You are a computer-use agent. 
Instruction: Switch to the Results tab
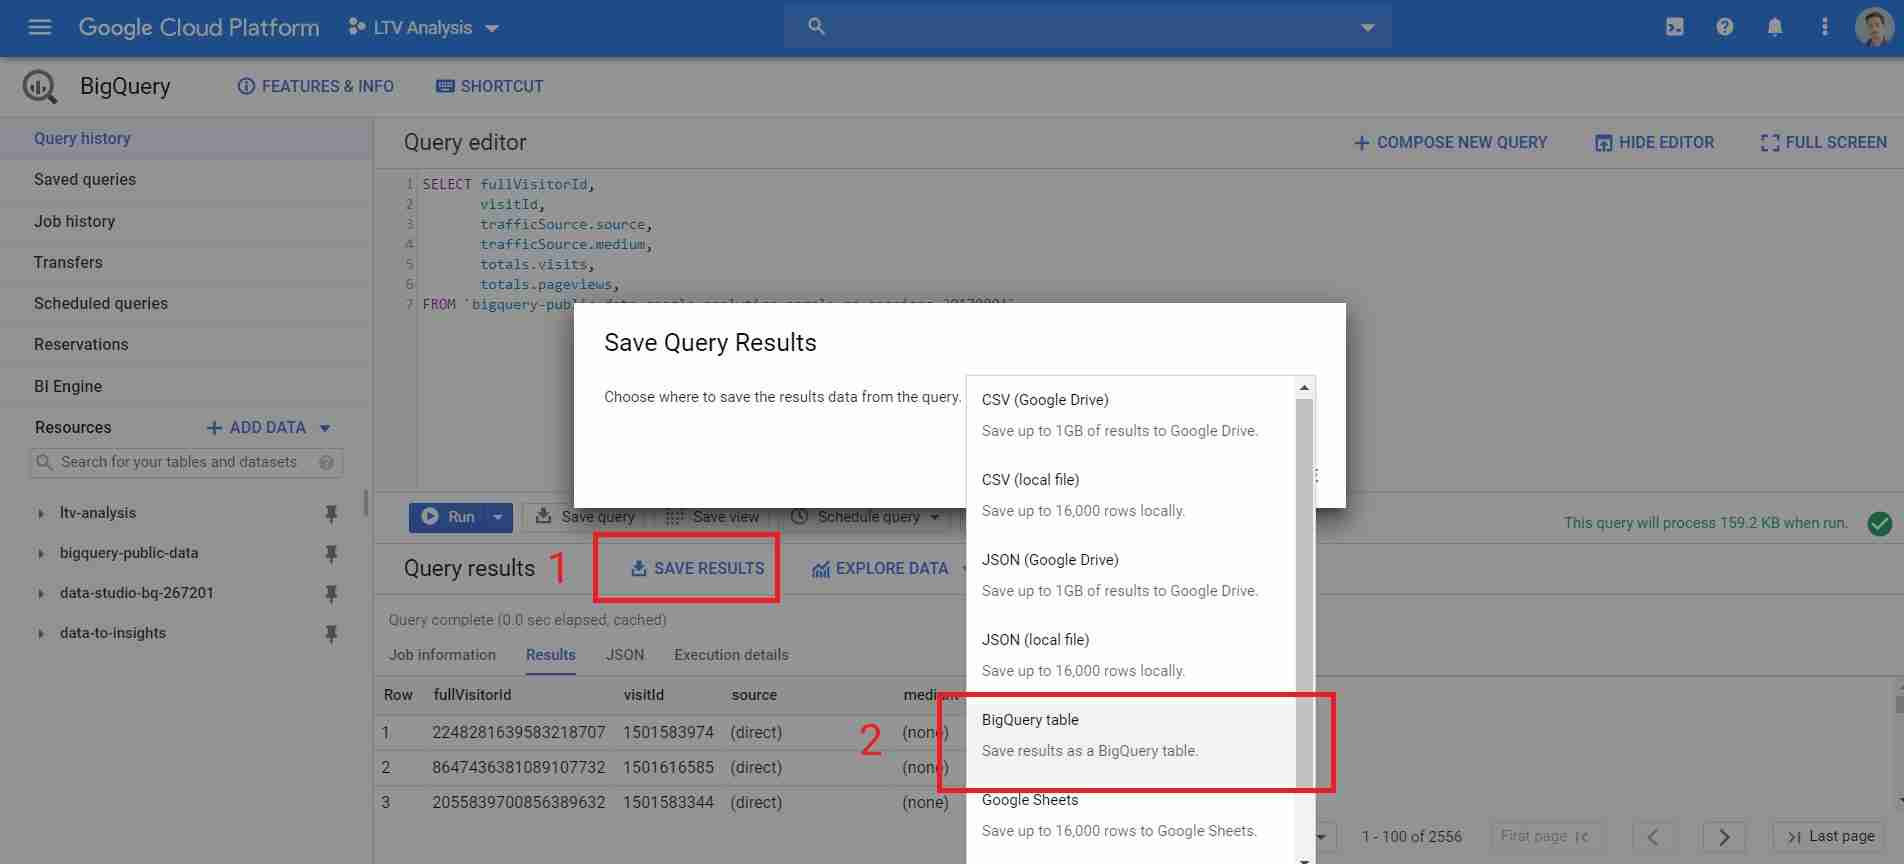[551, 655]
